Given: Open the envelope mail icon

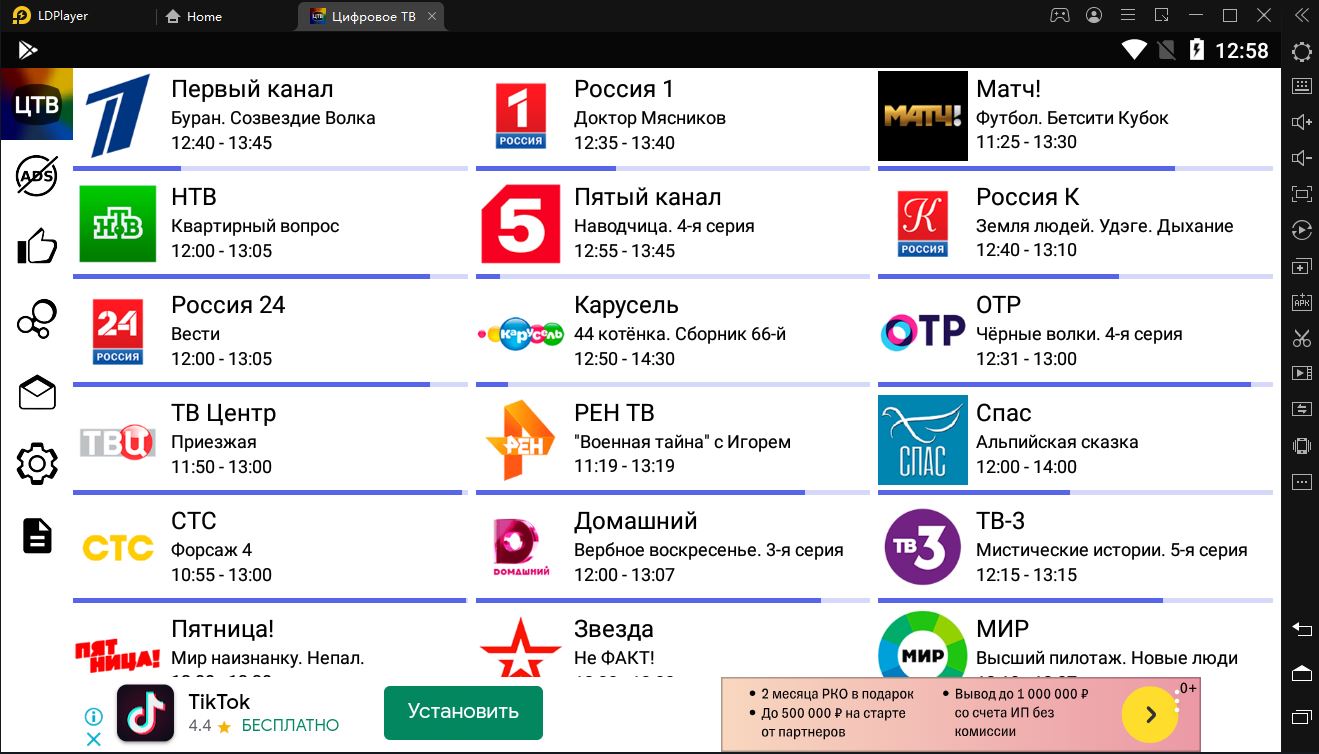Looking at the screenshot, I should tap(37, 392).
